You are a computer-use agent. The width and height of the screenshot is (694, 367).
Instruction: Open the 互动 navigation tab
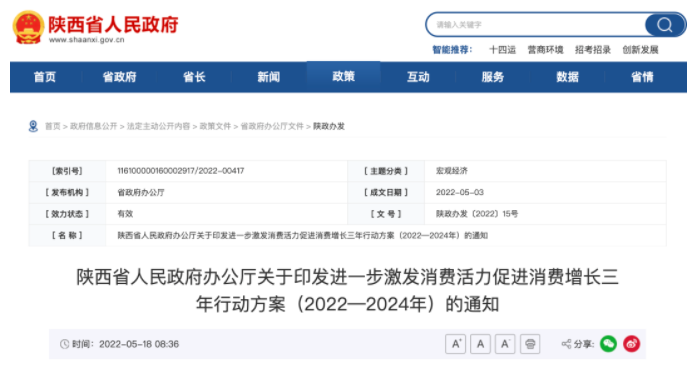point(418,77)
